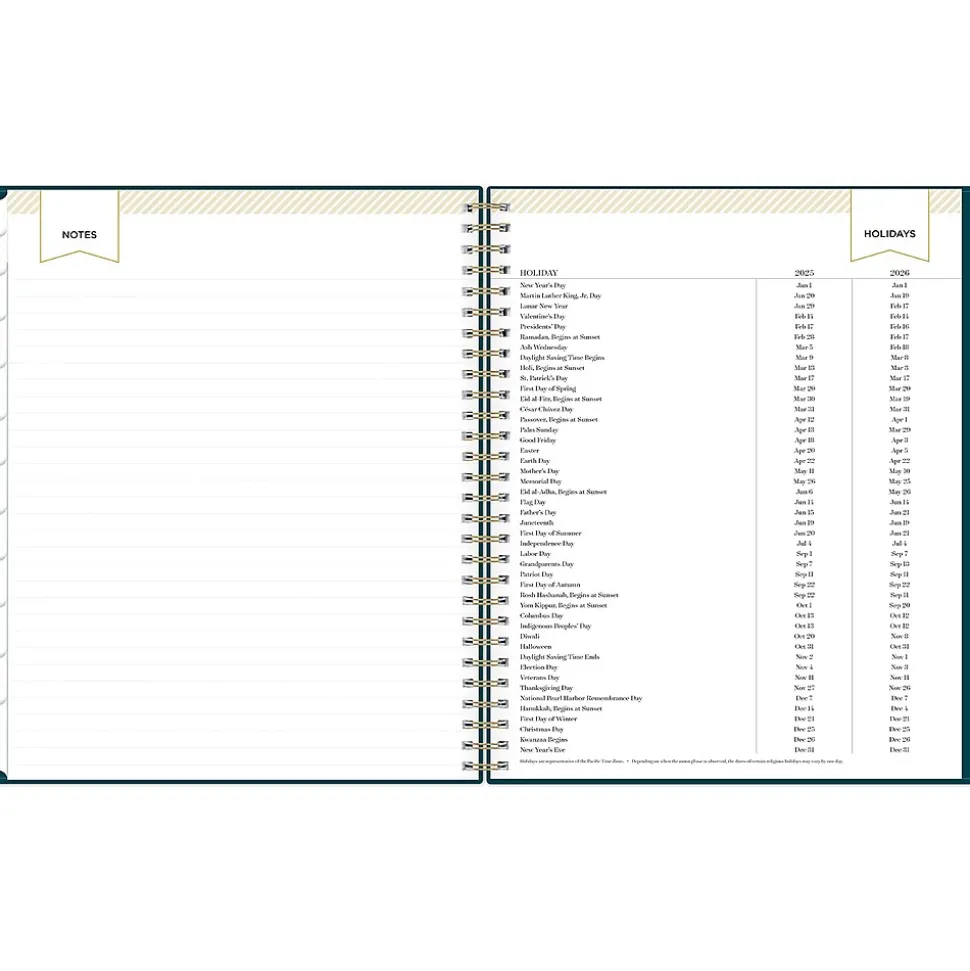
Task: Click the NOTES banner label
Action: point(79,234)
